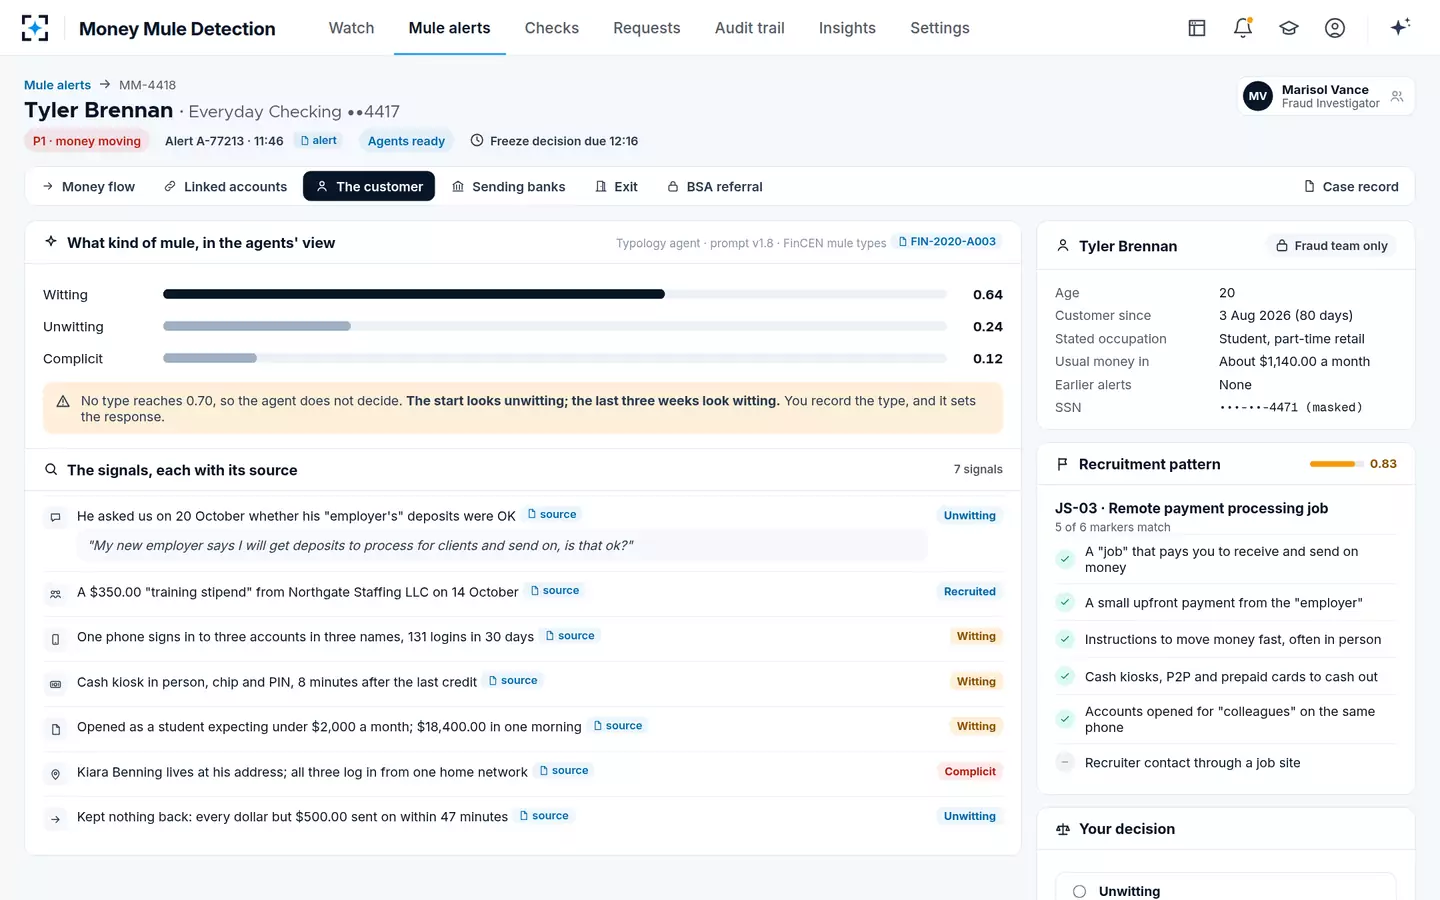View source for Kiara Benning address signal
This screenshot has width=1440, height=900.
click(564, 771)
